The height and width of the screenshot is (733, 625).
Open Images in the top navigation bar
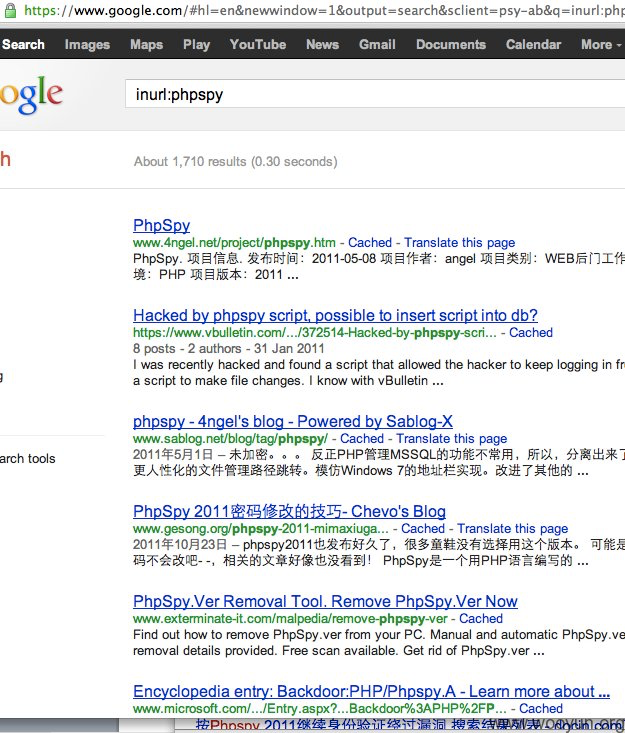pyautogui.click(x=87, y=44)
